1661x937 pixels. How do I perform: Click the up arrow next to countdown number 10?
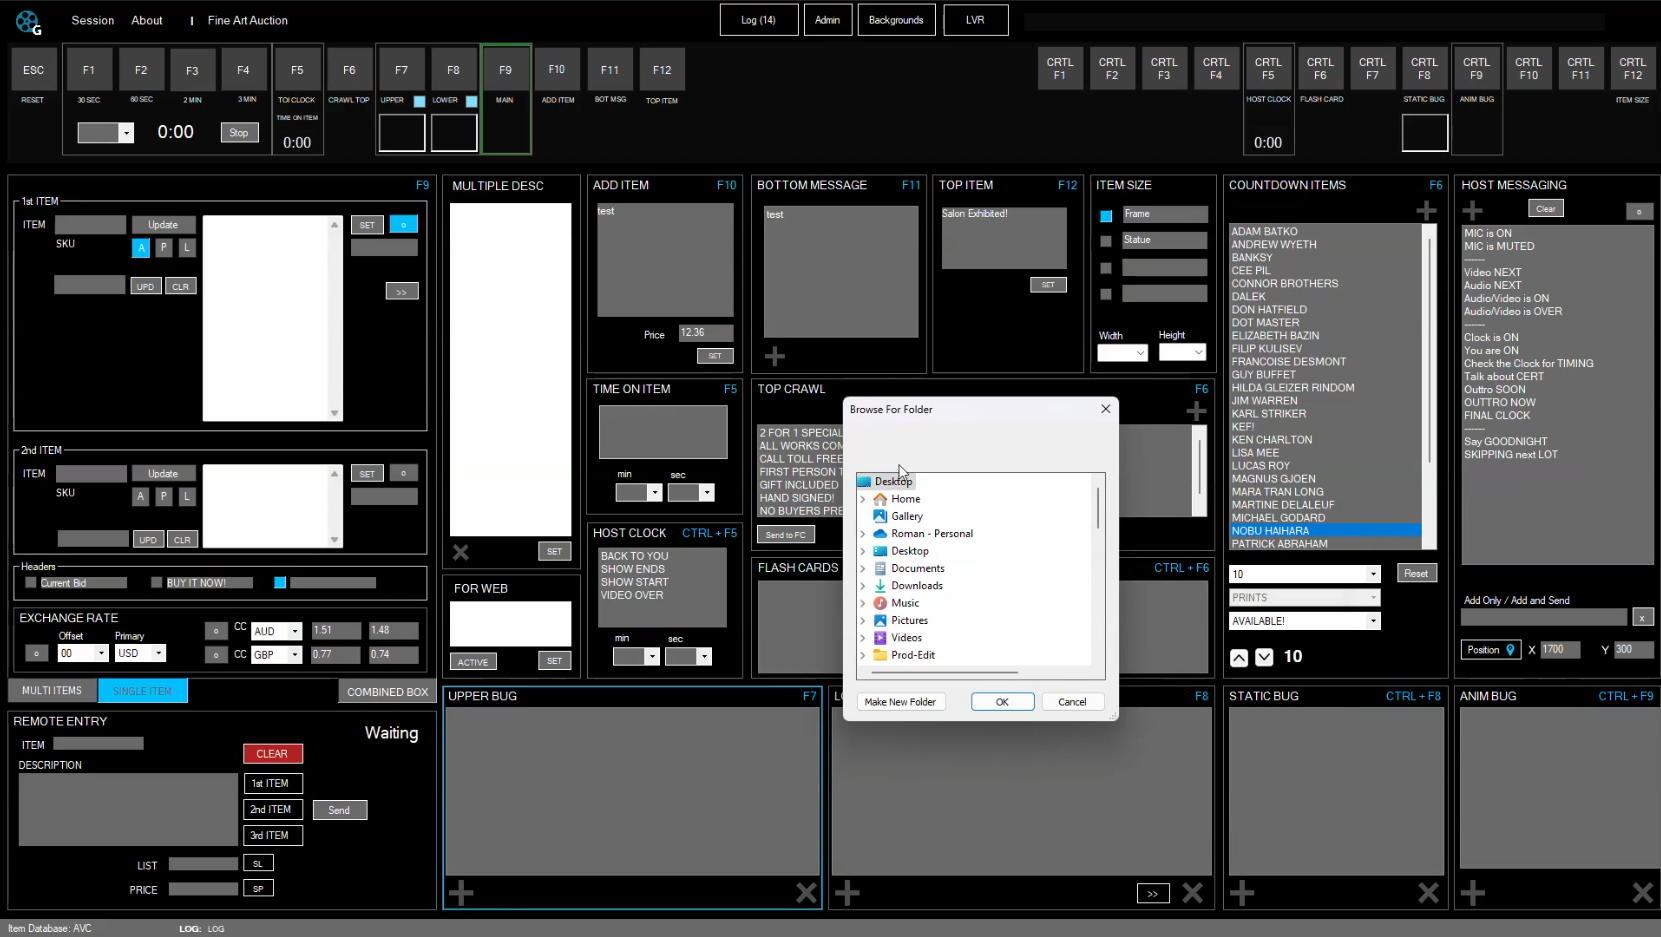[x=1239, y=657]
